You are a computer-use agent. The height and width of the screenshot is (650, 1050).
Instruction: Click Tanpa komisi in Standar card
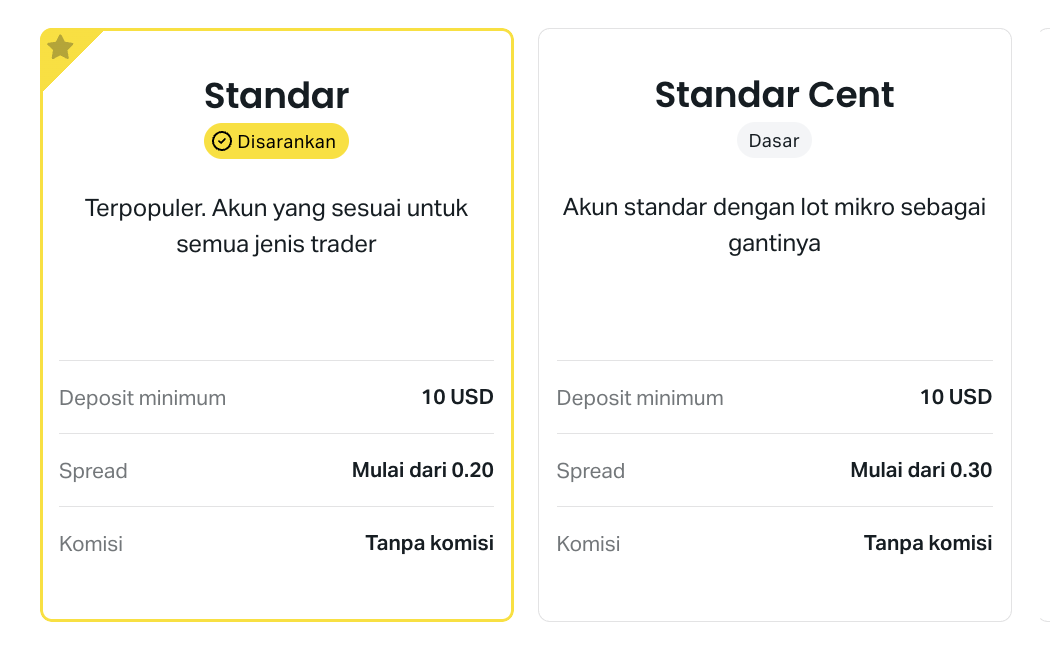tap(429, 543)
